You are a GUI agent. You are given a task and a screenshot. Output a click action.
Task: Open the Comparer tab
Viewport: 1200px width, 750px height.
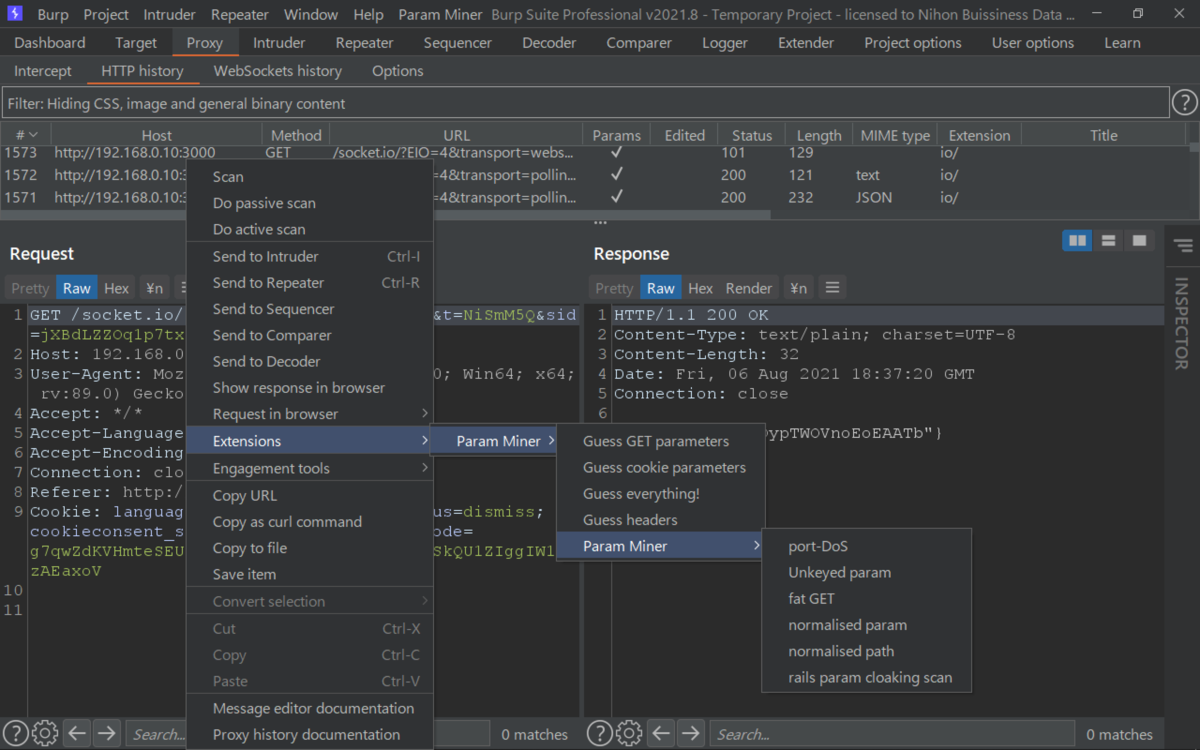[x=639, y=43]
